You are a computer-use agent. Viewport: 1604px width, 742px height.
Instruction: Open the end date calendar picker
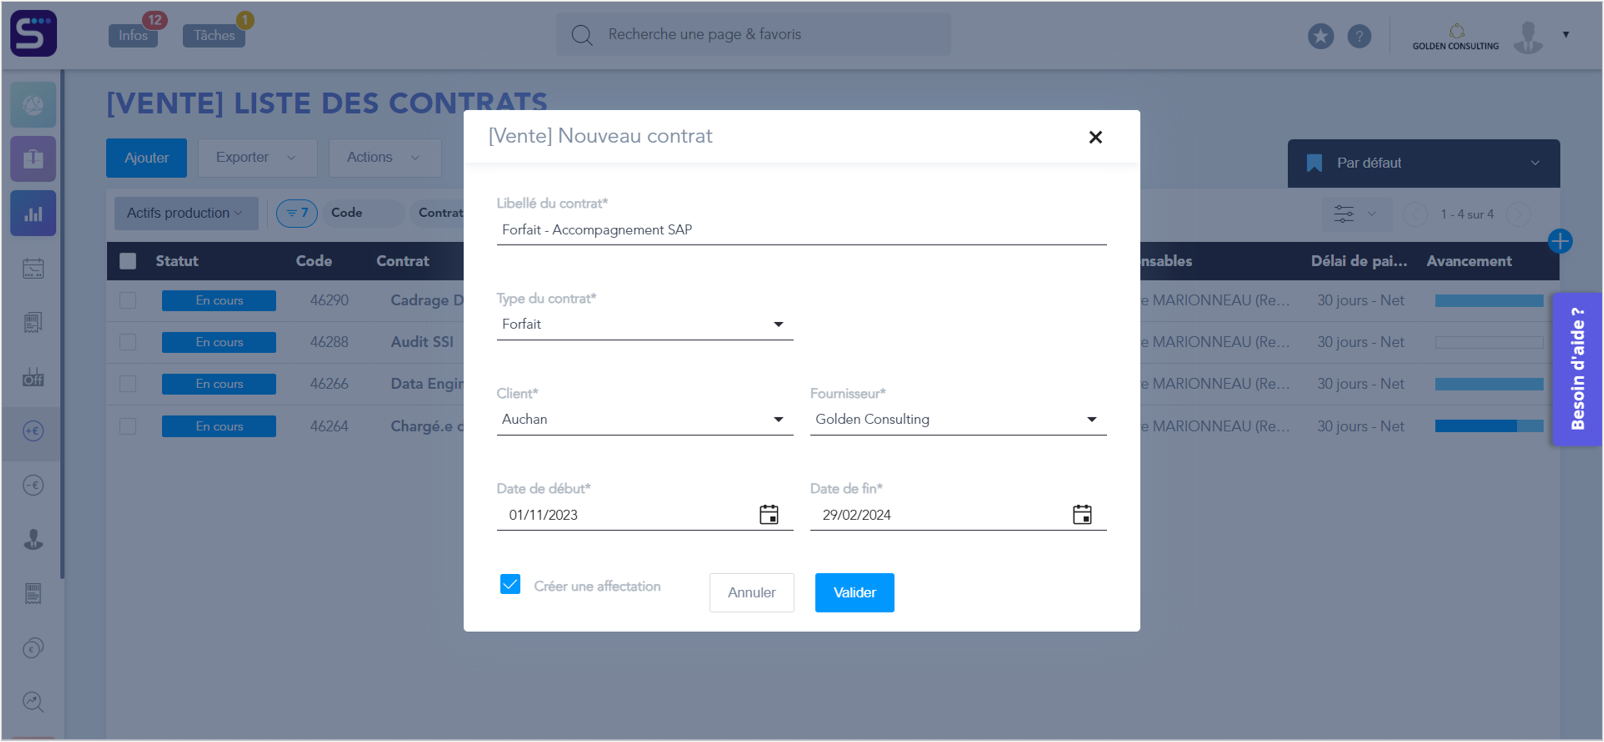pyautogui.click(x=1082, y=515)
